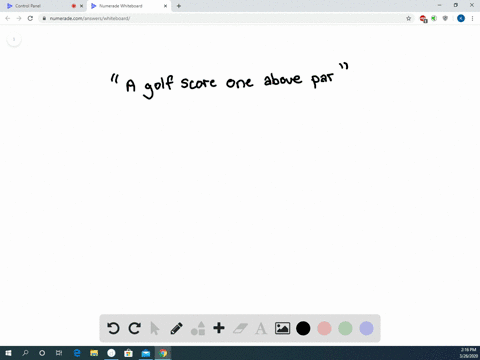
Task: Open the round white taskbar app
Action: (x=111, y=353)
